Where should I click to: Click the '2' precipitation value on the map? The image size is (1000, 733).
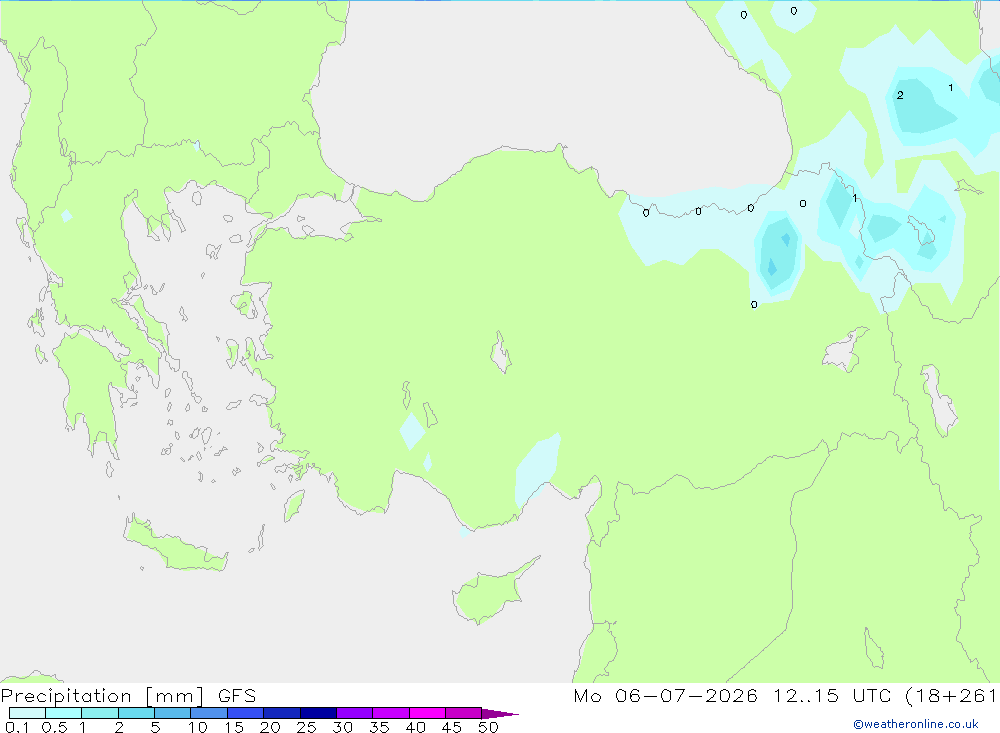(x=900, y=95)
